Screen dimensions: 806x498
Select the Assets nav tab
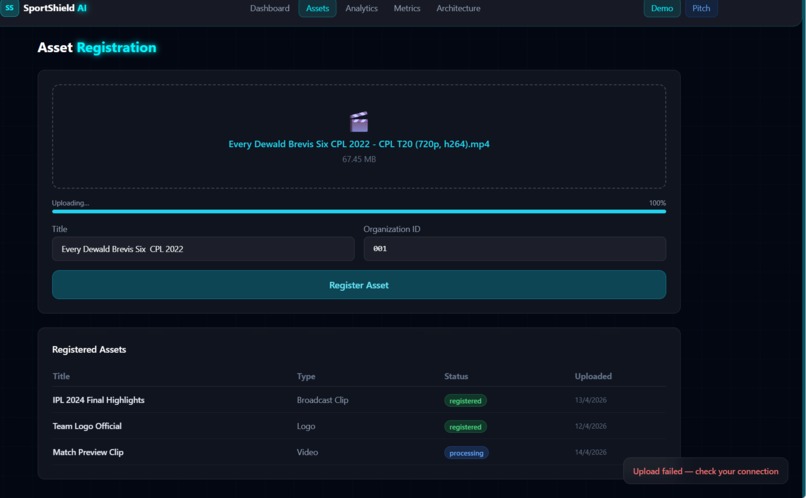pos(317,8)
